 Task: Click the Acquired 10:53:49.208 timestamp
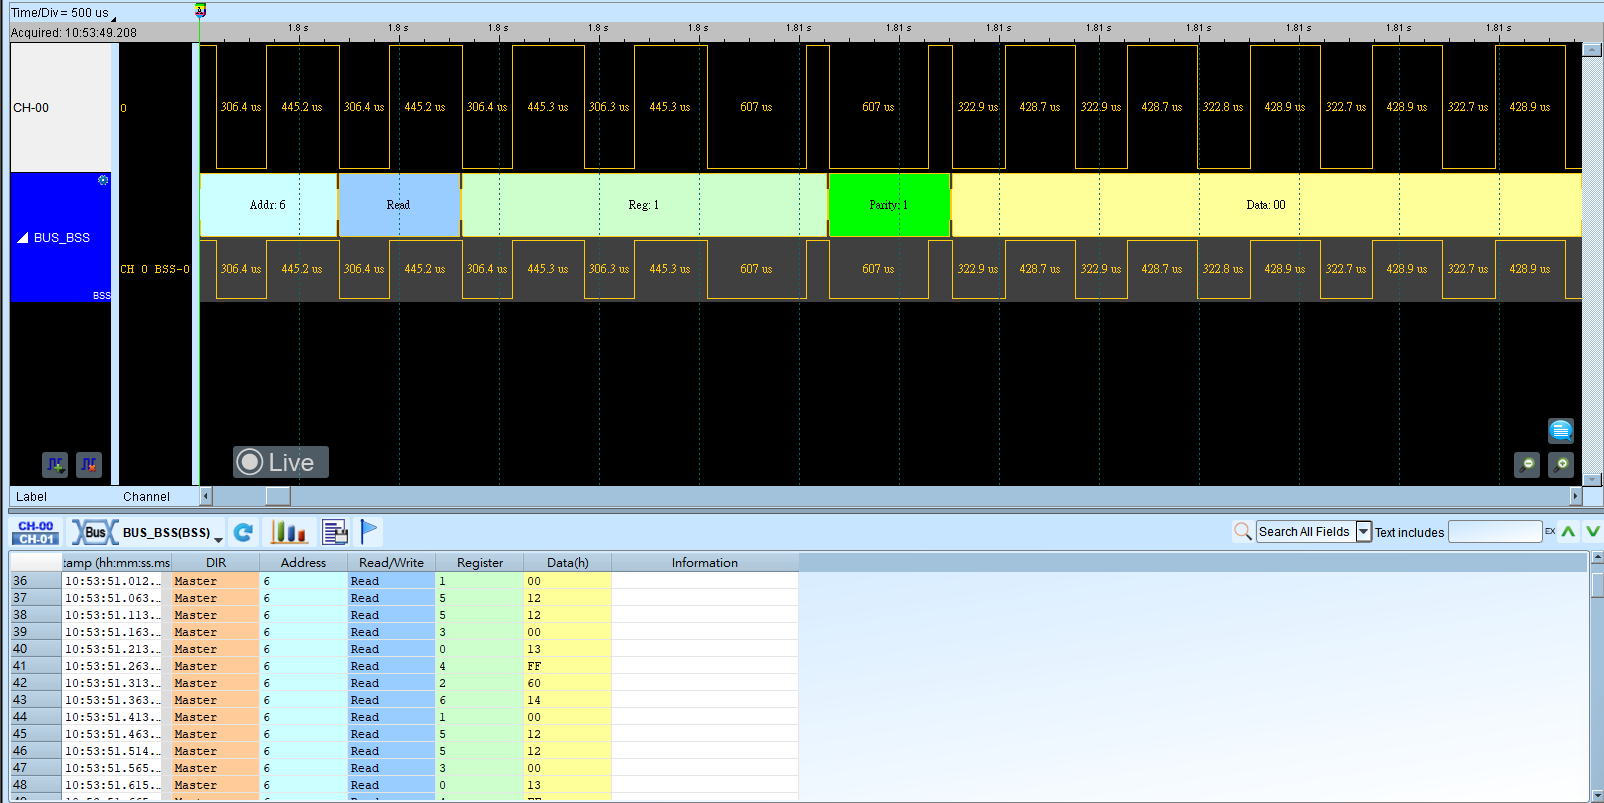point(74,33)
